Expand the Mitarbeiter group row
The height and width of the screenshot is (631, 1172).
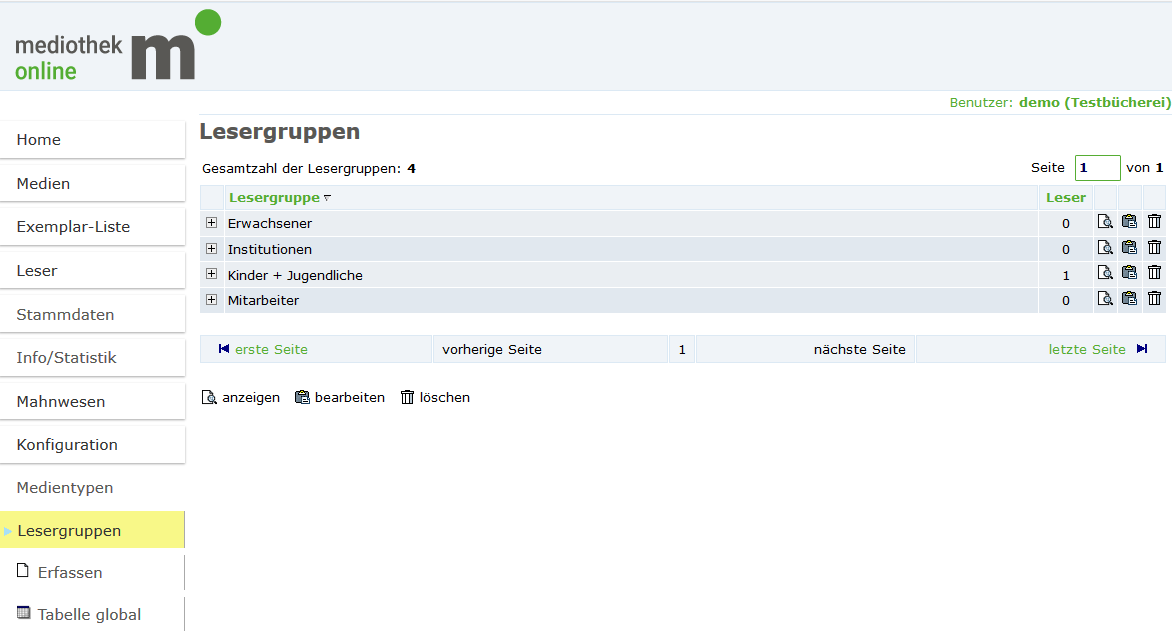[x=211, y=300]
